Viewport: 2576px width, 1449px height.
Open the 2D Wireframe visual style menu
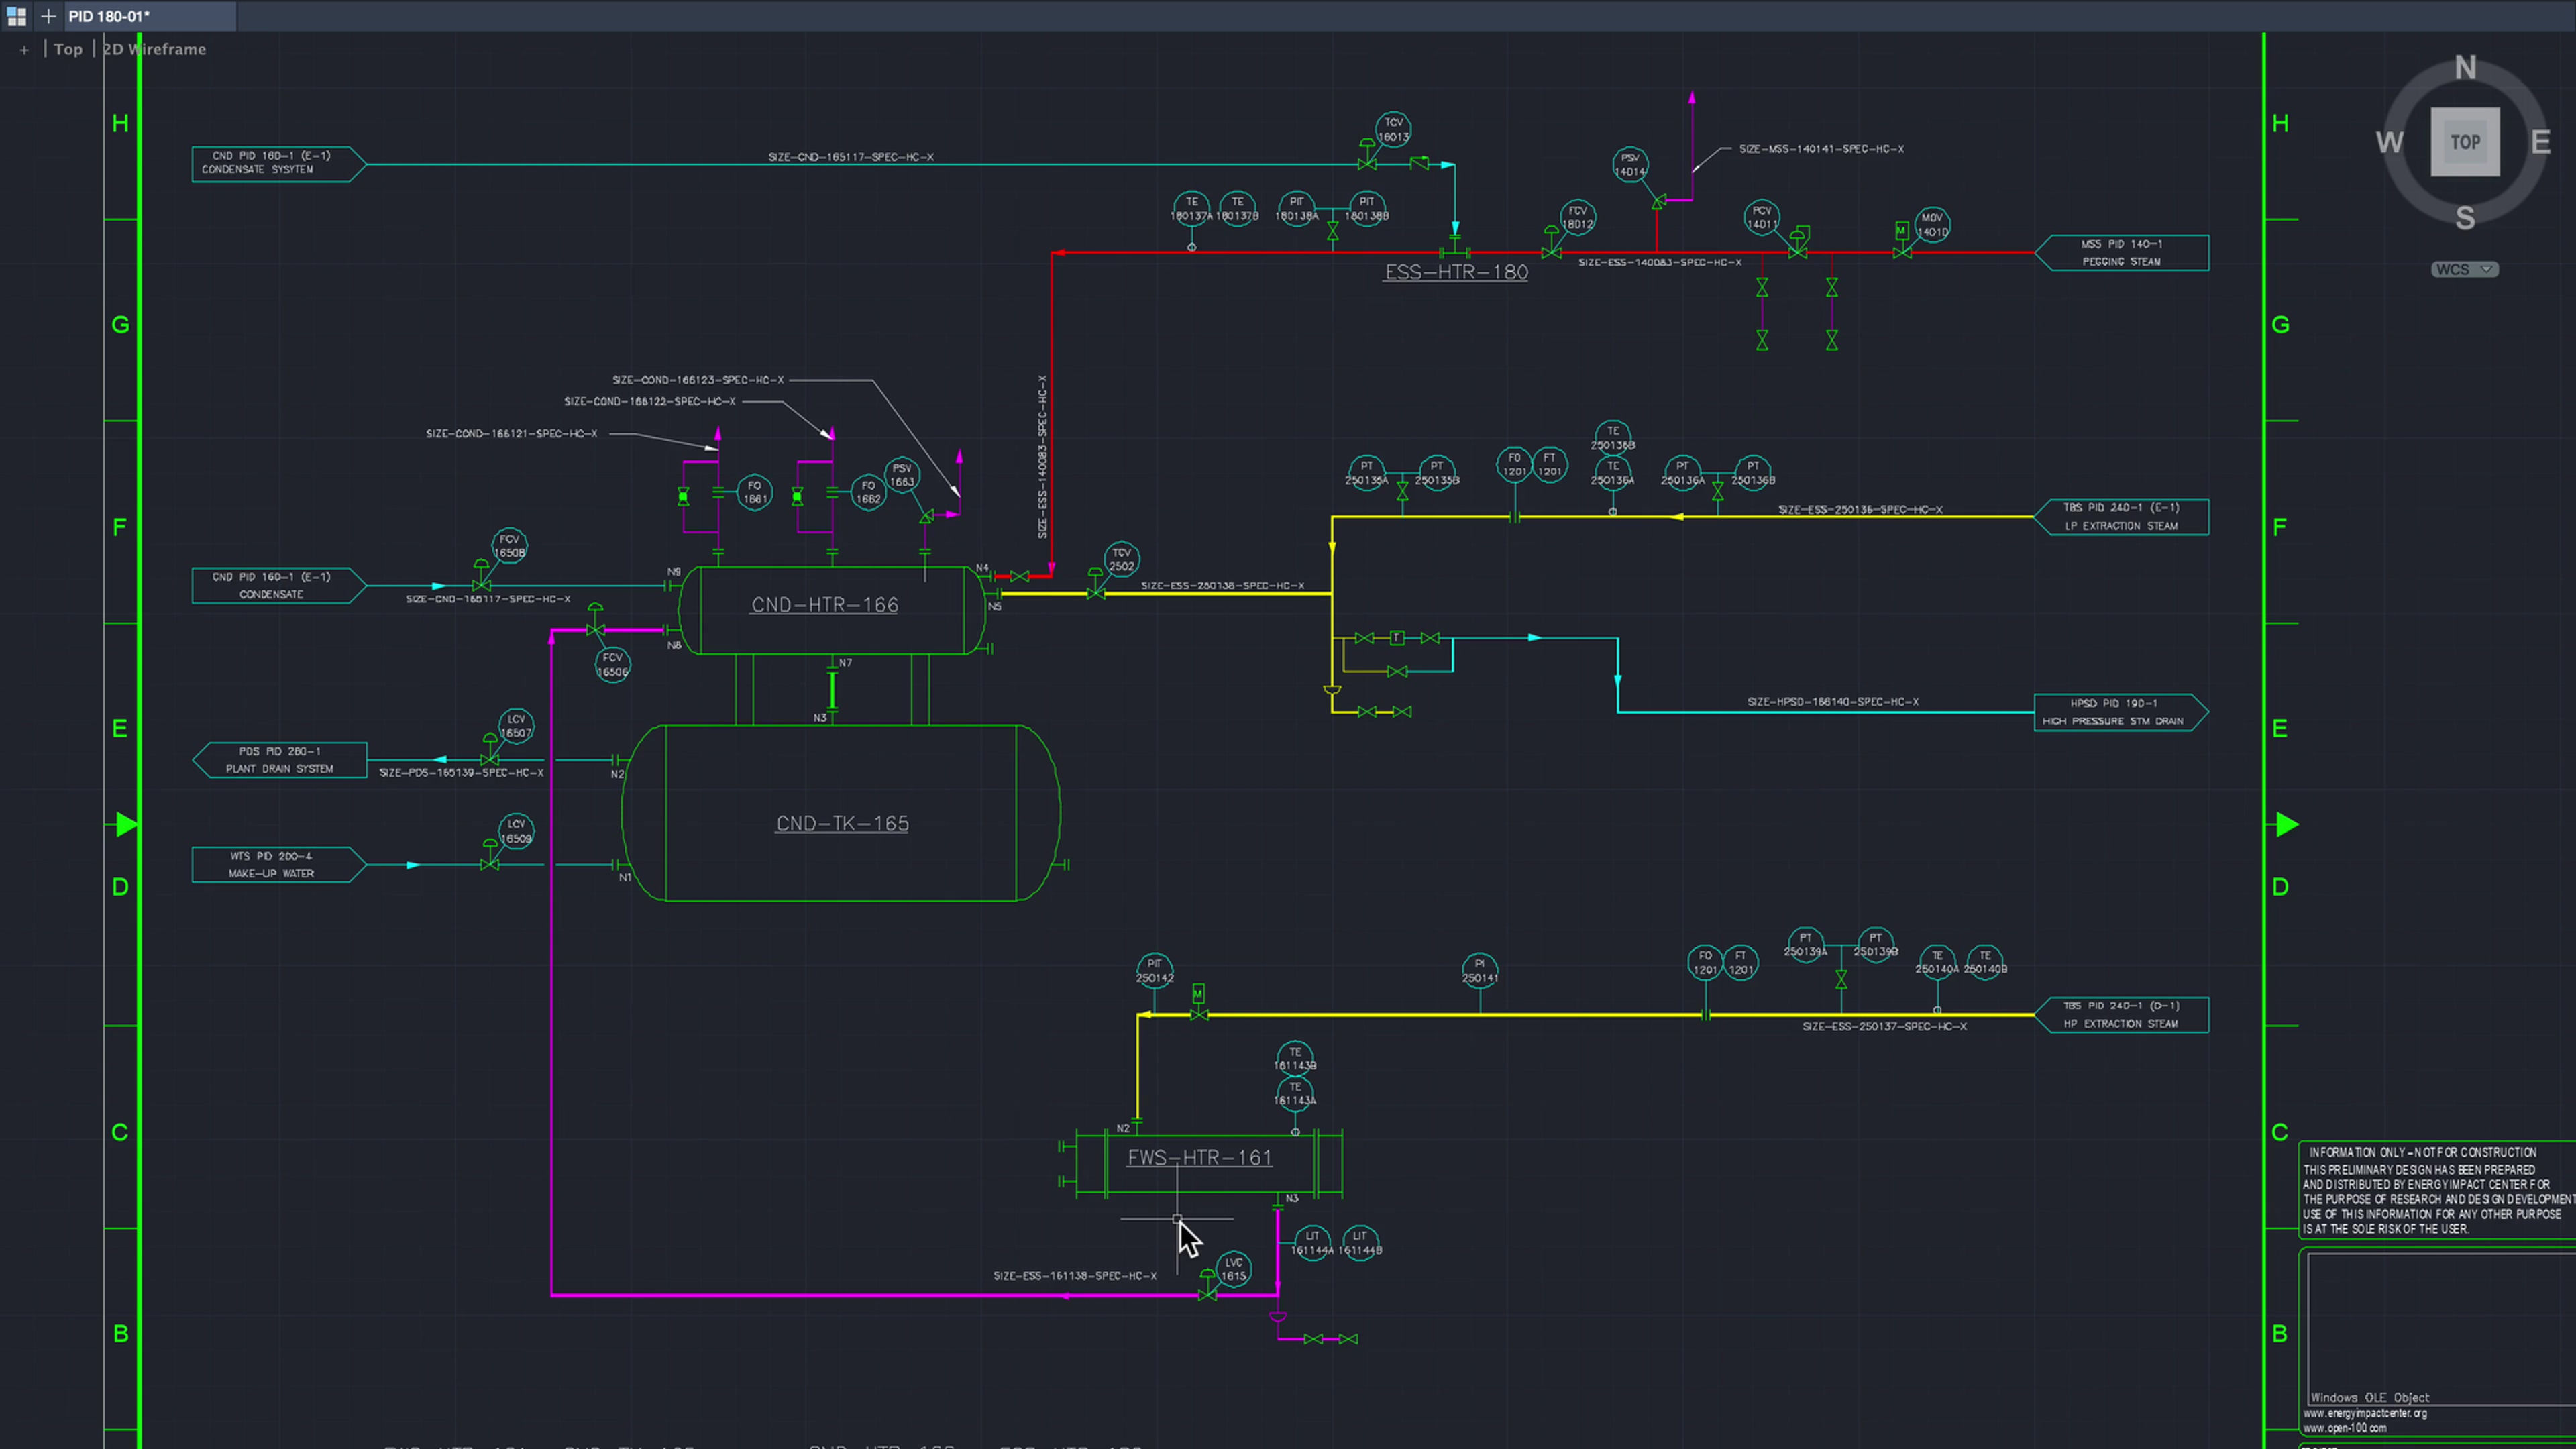155,49
